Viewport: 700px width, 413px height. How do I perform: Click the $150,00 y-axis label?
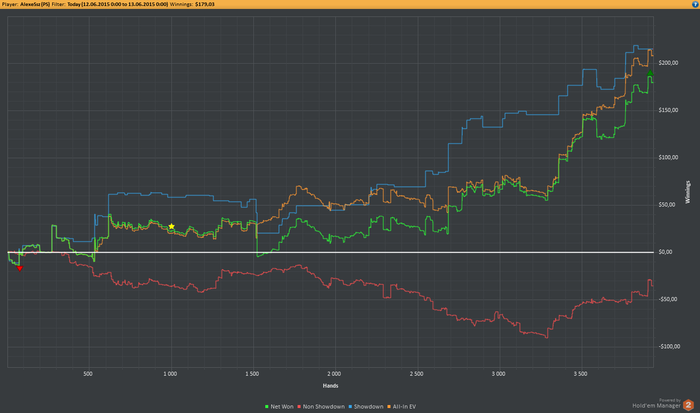click(668, 110)
